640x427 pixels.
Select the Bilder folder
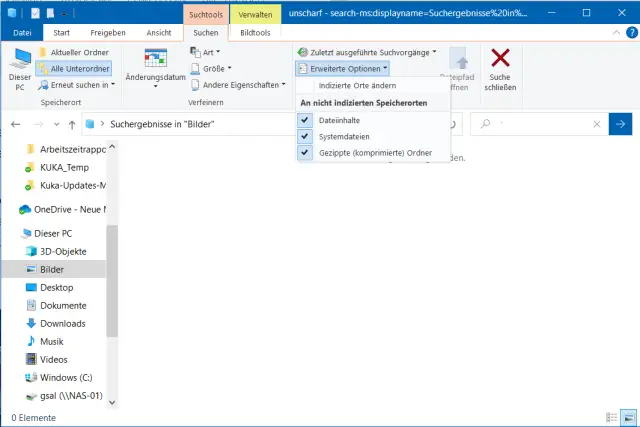click(x=53, y=269)
